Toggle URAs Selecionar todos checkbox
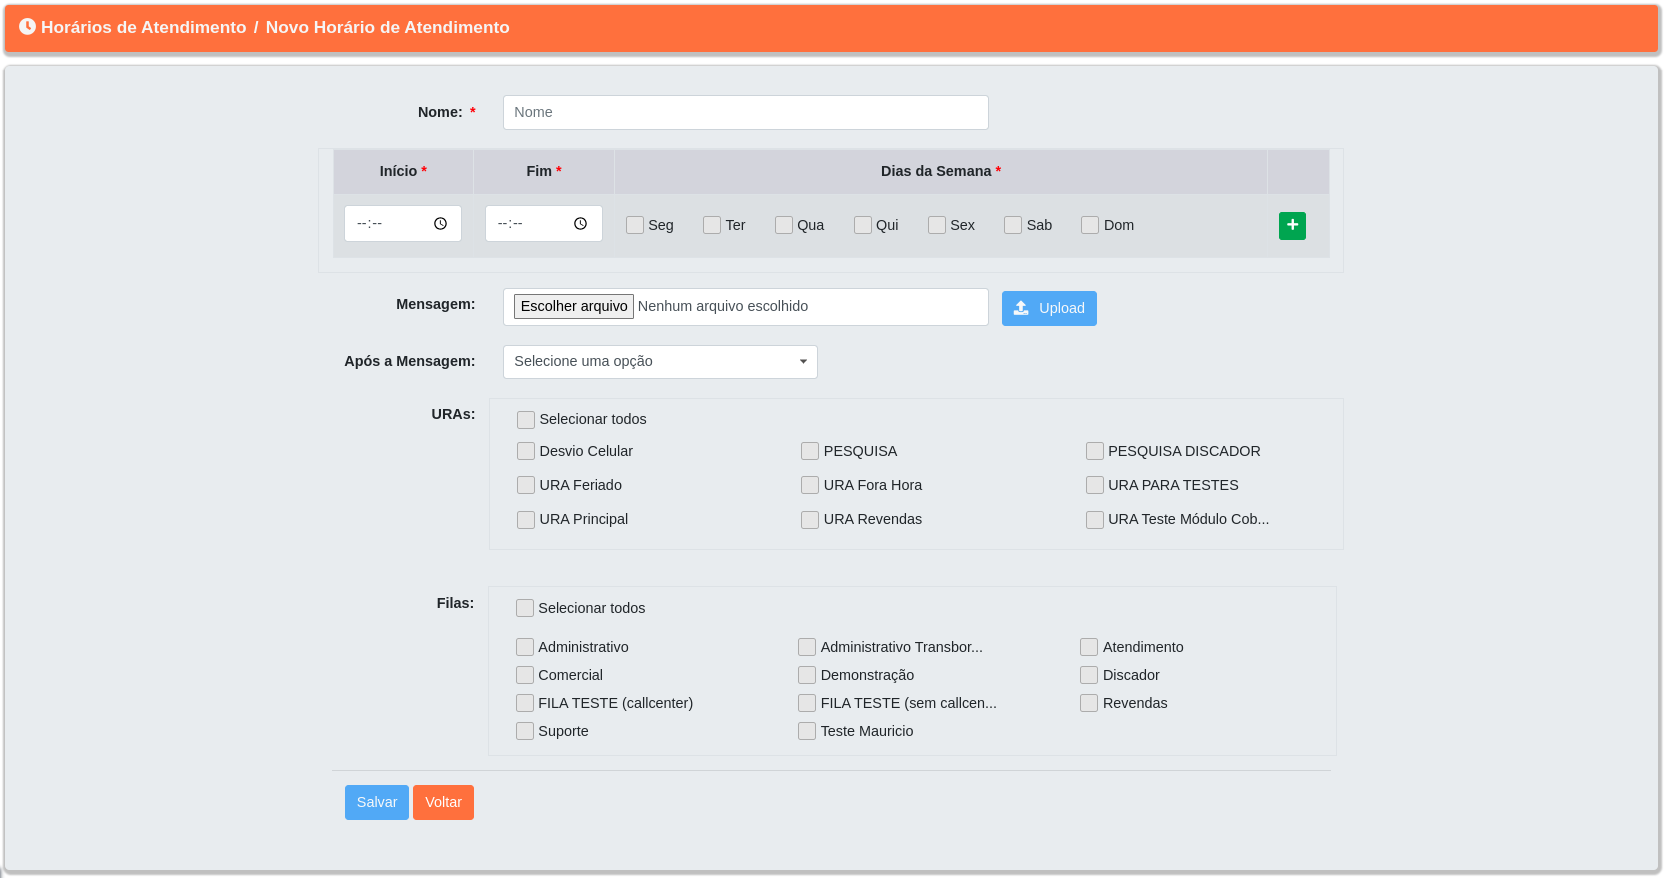 coord(526,419)
